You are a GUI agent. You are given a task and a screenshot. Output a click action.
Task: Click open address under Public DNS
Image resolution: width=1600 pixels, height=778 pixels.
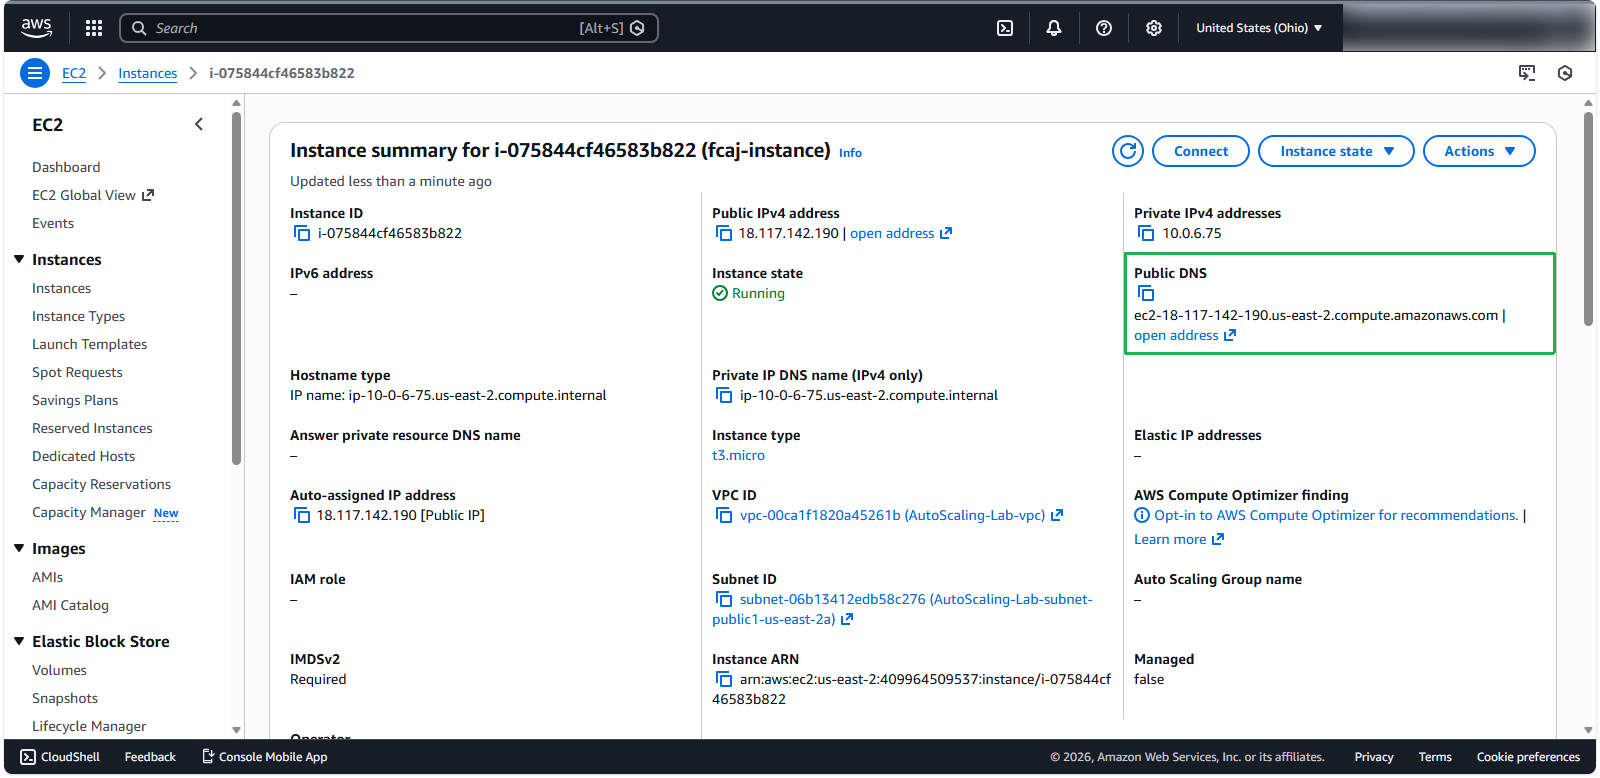pyautogui.click(x=1185, y=335)
